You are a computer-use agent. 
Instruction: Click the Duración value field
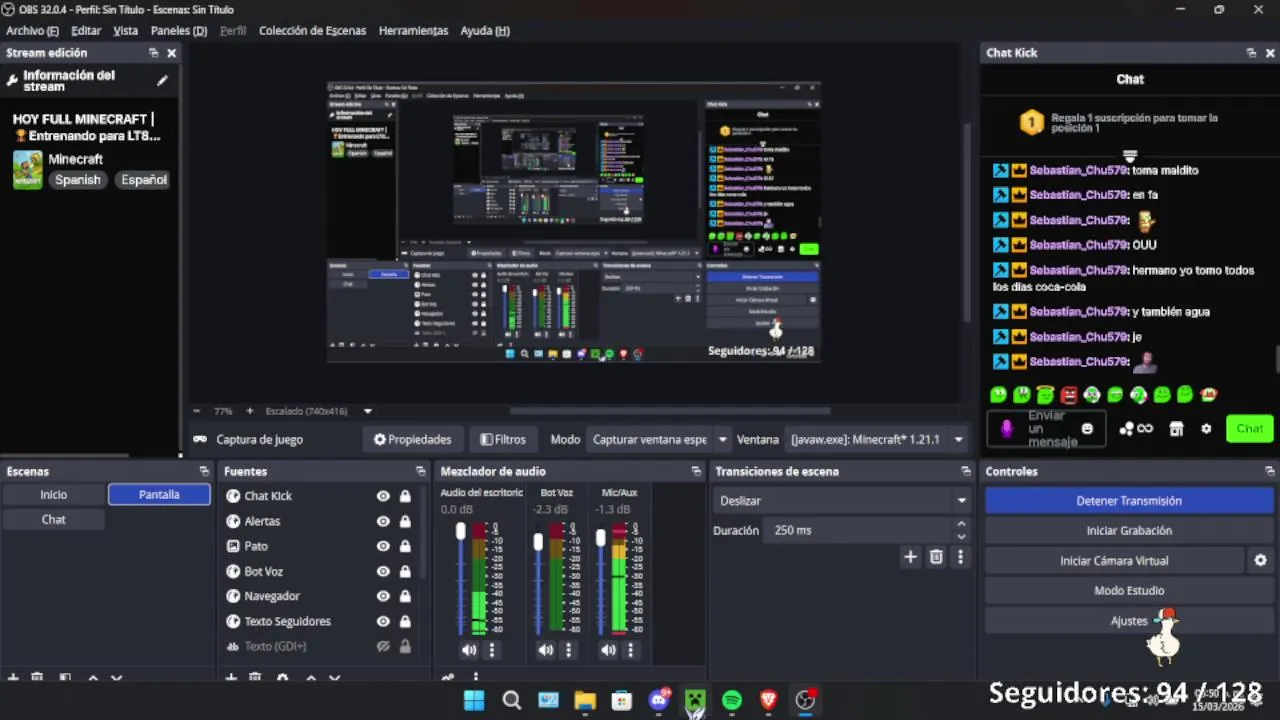point(860,531)
